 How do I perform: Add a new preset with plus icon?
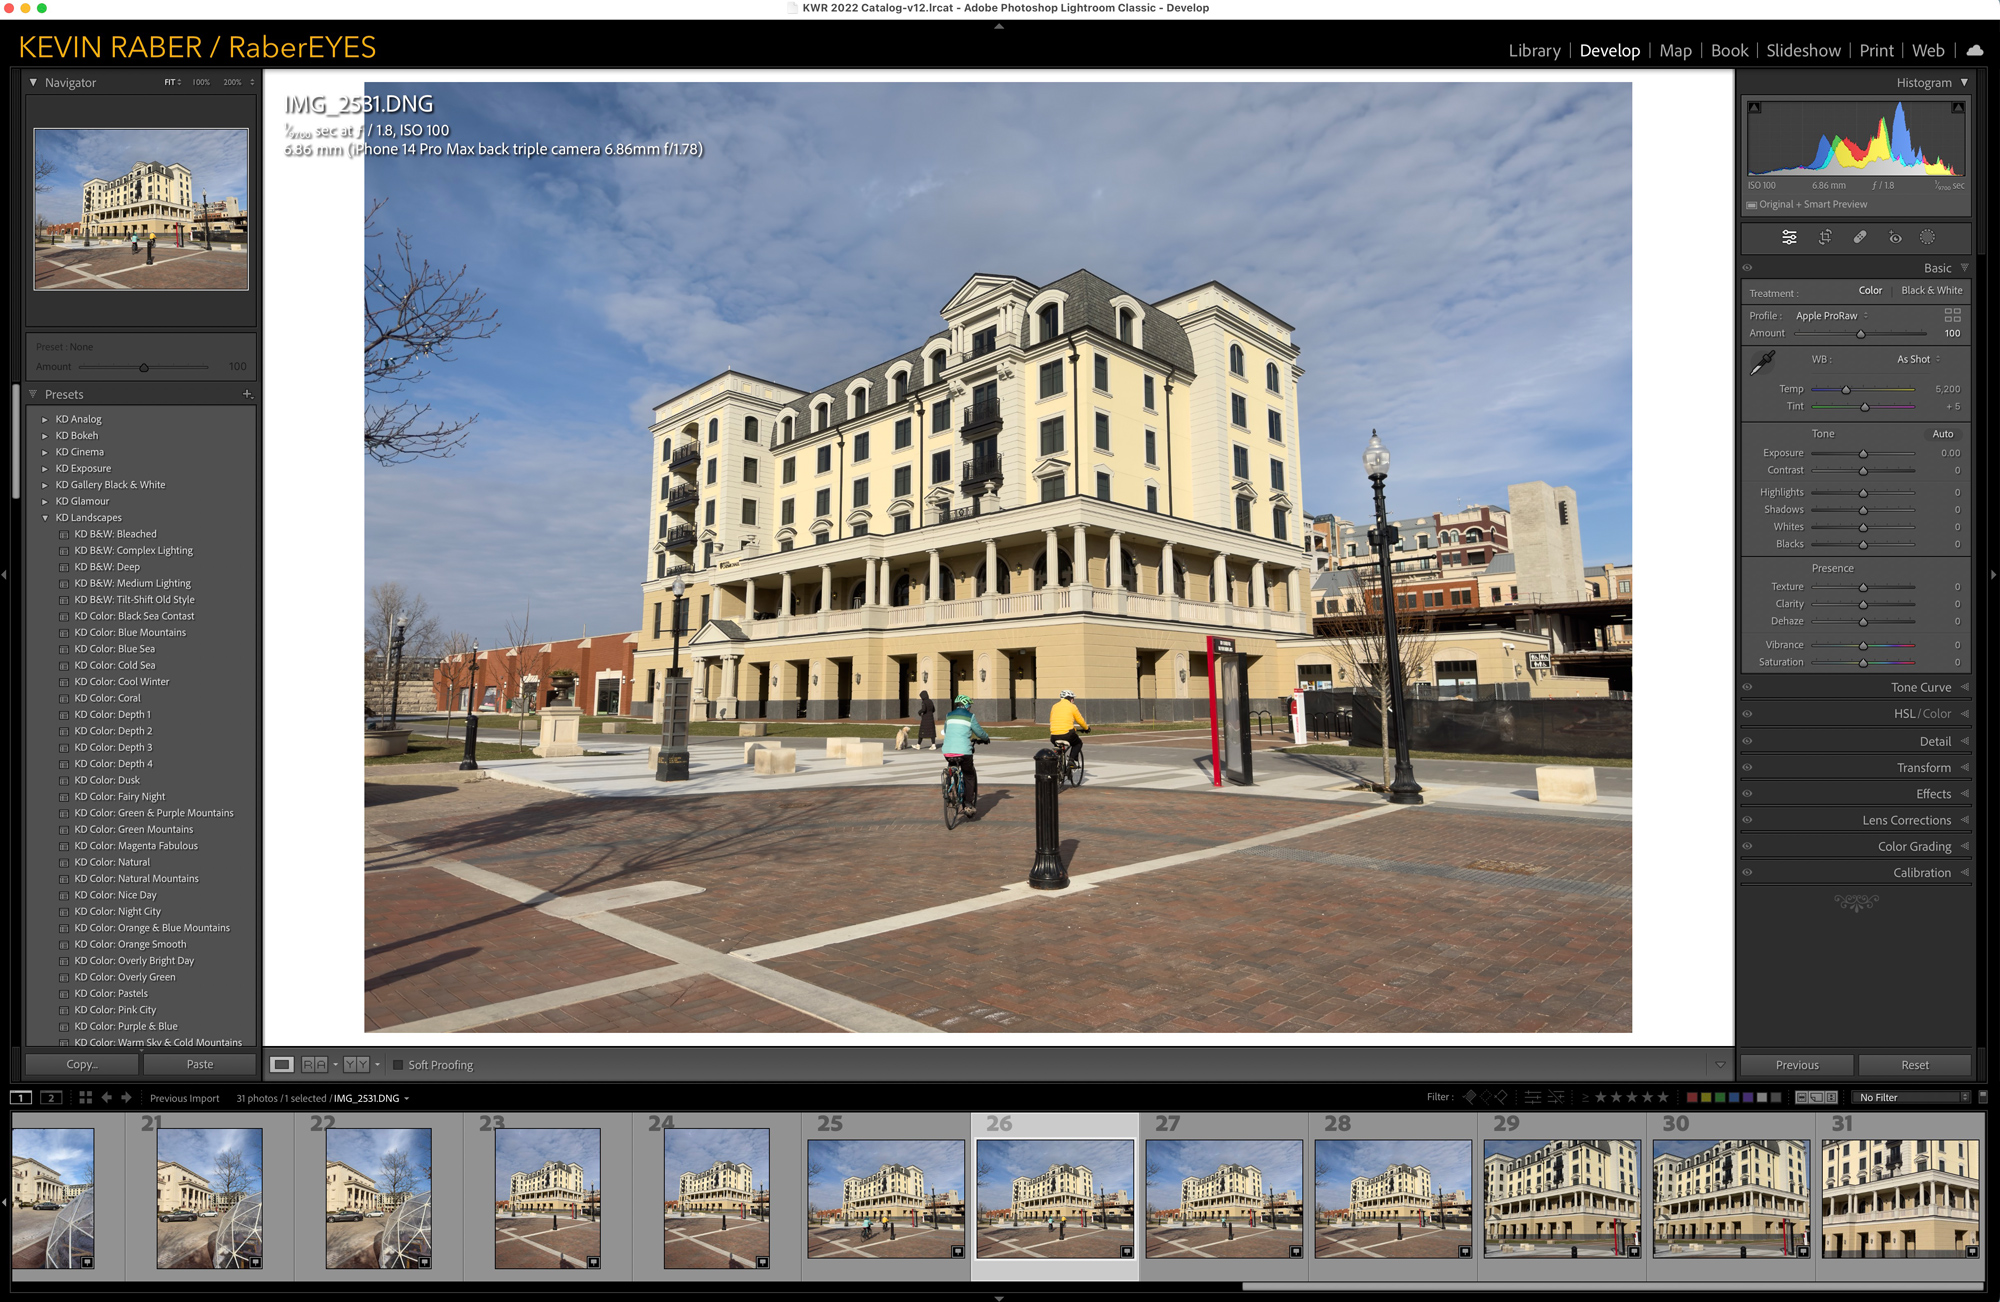point(247,394)
